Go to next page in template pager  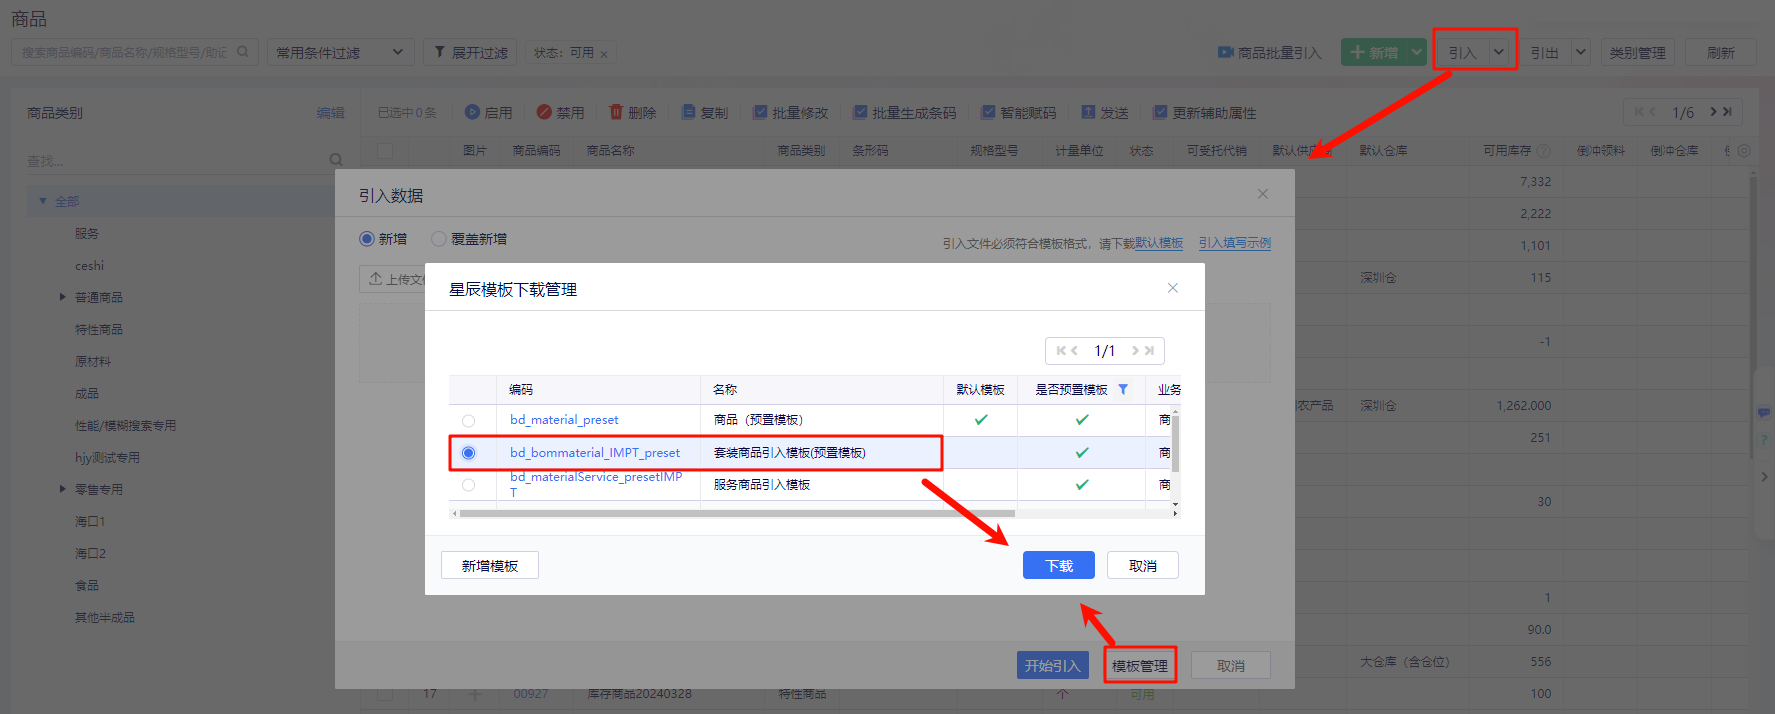pyautogui.click(x=1136, y=351)
